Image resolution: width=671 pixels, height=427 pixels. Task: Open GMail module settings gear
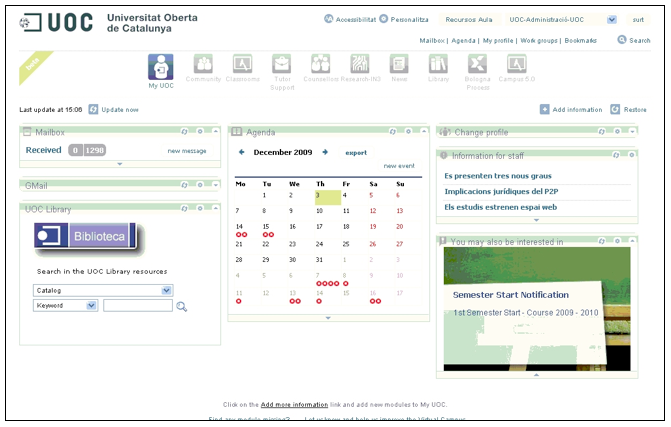[x=200, y=185]
